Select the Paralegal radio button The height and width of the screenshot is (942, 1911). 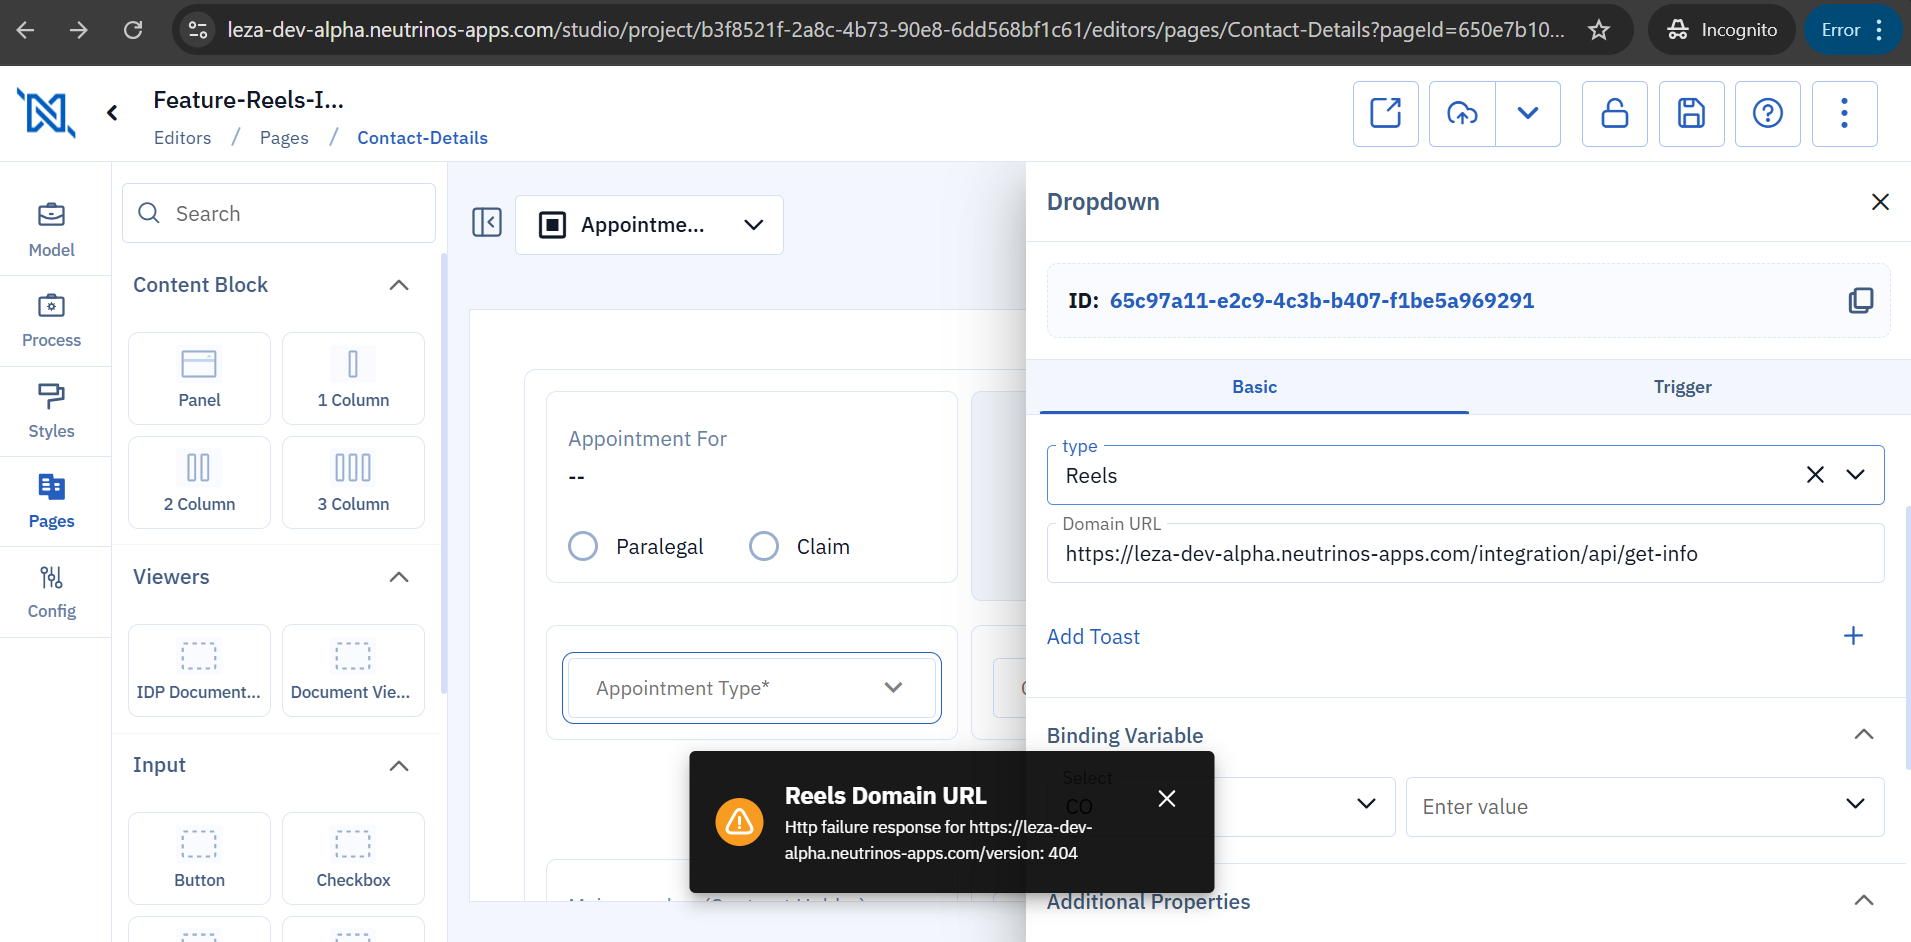[x=583, y=546]
